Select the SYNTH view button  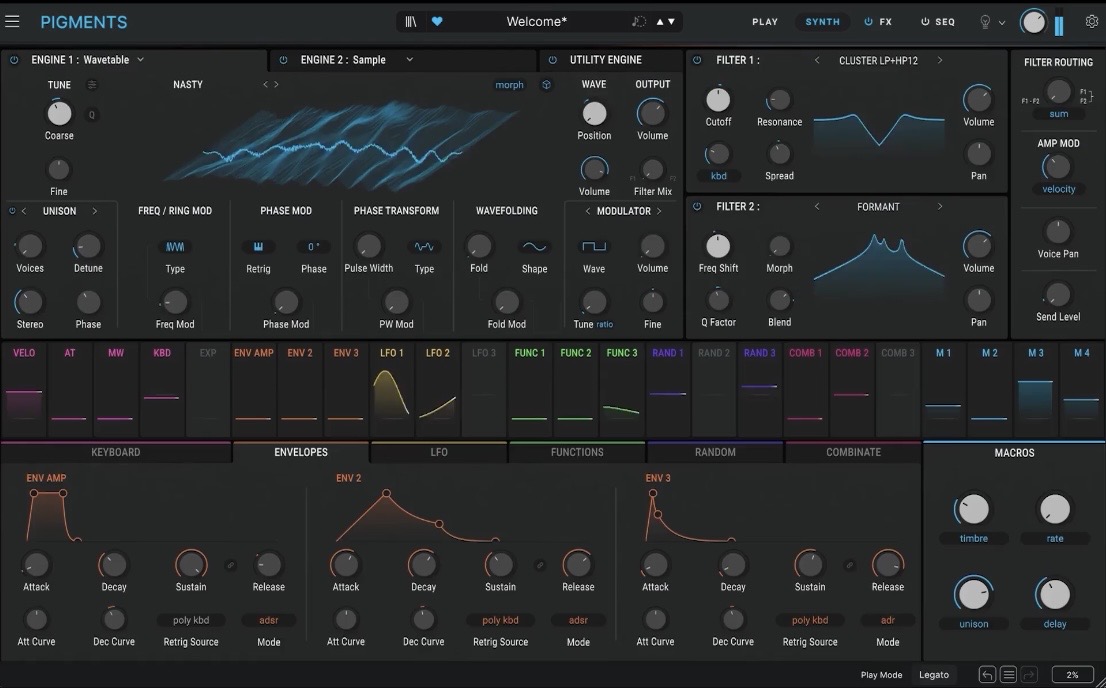(822, 21)
